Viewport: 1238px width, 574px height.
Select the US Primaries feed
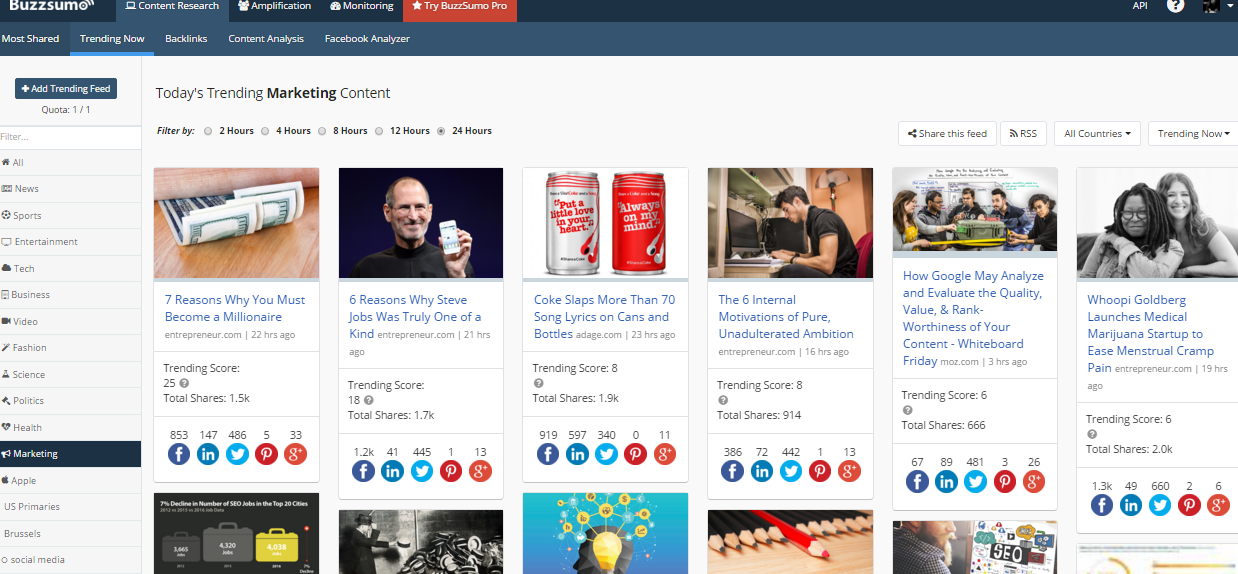pos(70,507)
